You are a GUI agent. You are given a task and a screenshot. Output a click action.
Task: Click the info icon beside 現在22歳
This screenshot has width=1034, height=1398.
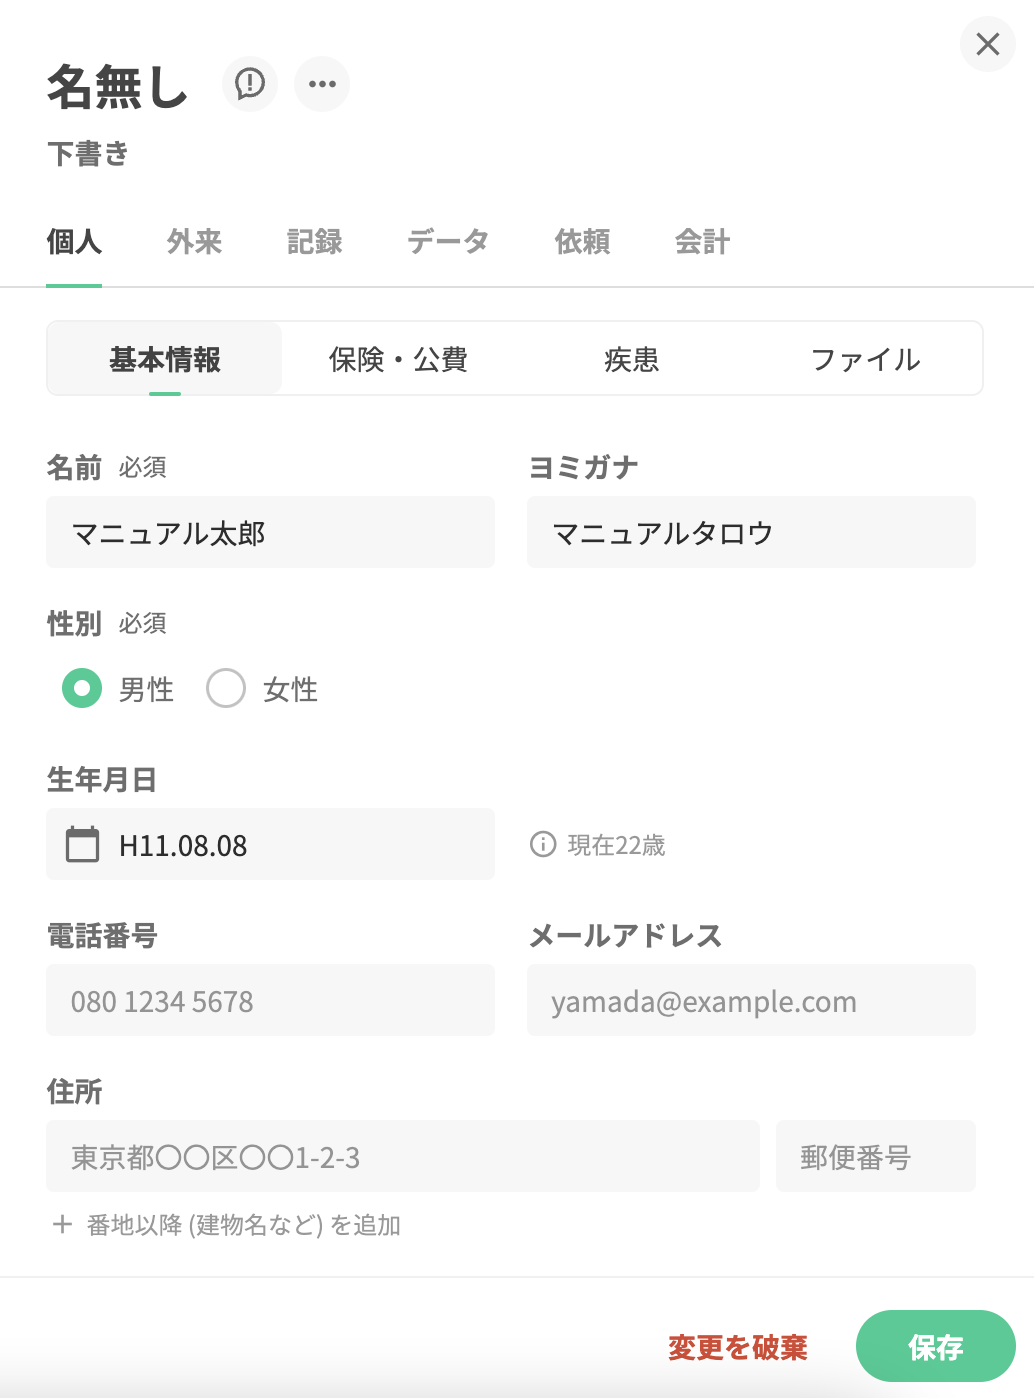pyautogui.click(x=542, y=845)
